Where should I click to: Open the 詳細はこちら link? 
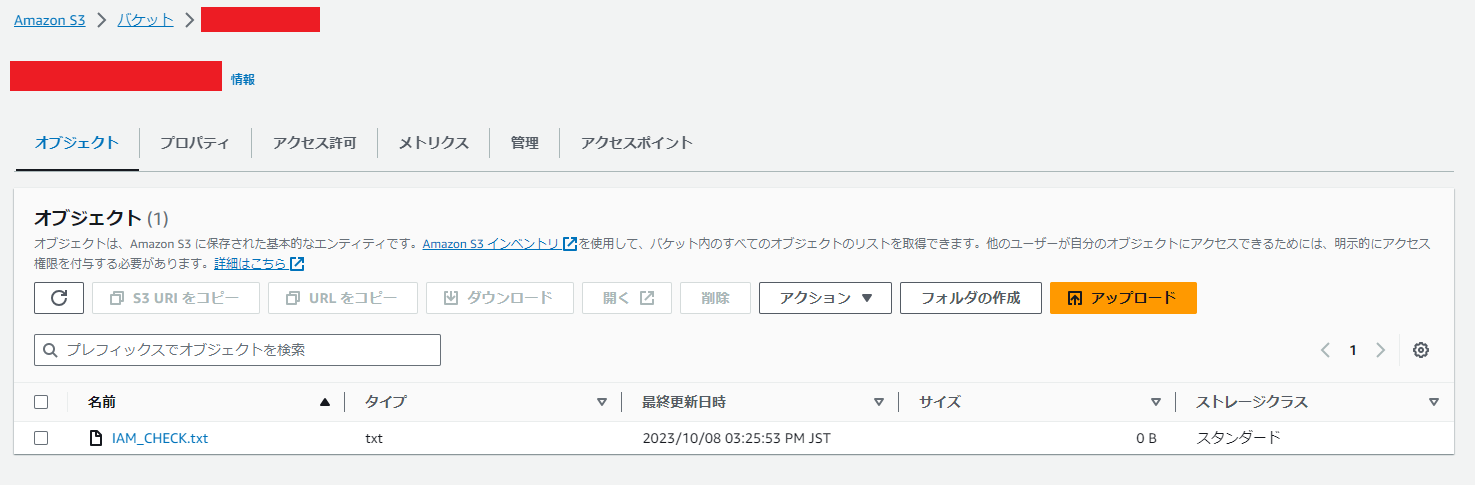250,264
